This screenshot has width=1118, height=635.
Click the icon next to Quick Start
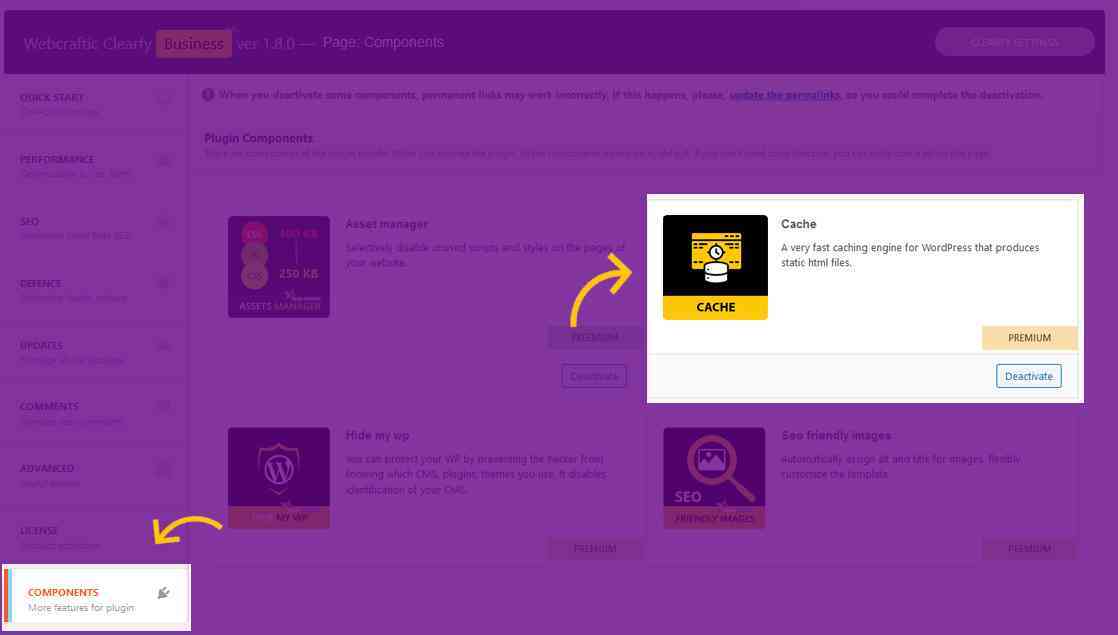(x=163, y=98)
